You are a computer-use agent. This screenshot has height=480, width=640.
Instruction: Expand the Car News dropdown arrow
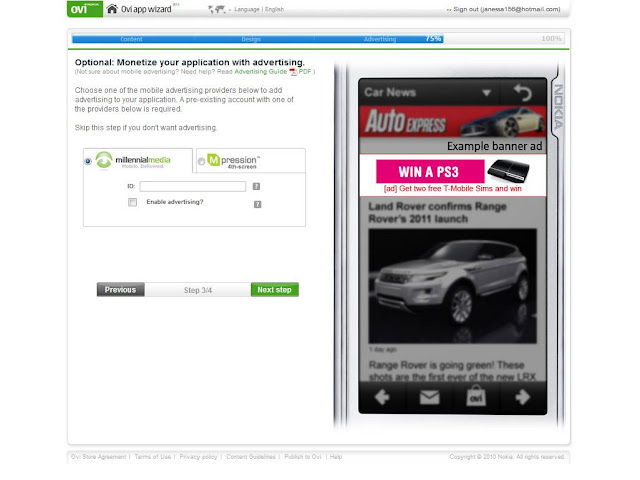tap(487, 93)
